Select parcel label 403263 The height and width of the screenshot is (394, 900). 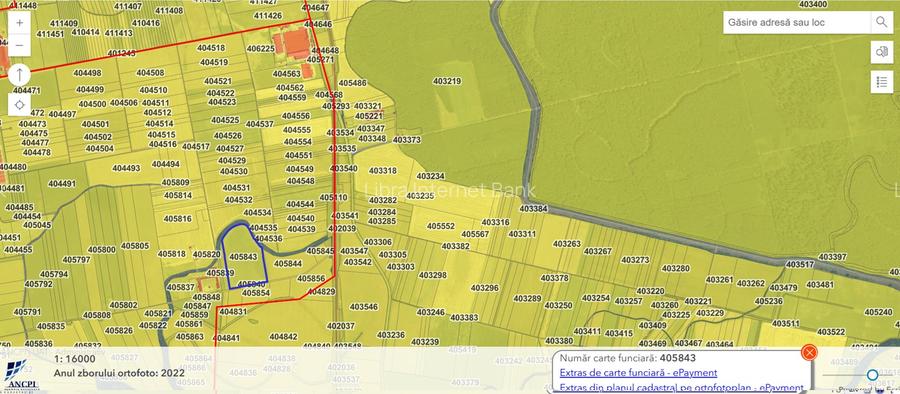pos(567,244)
